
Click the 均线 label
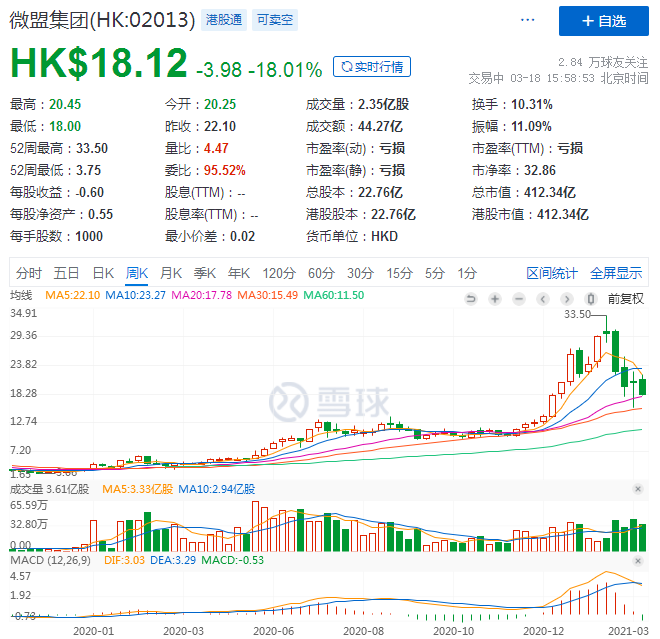click(x=21, y=295)
